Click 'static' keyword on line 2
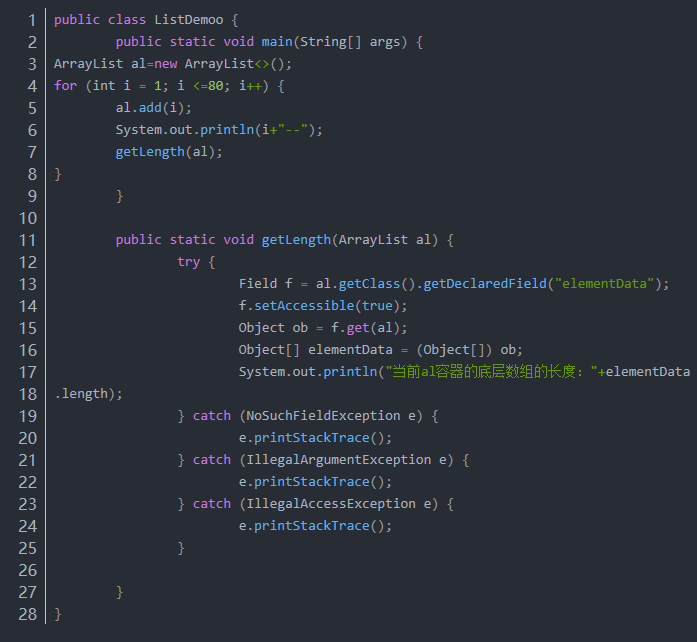 pyautogui.click(x=192, y=42)
